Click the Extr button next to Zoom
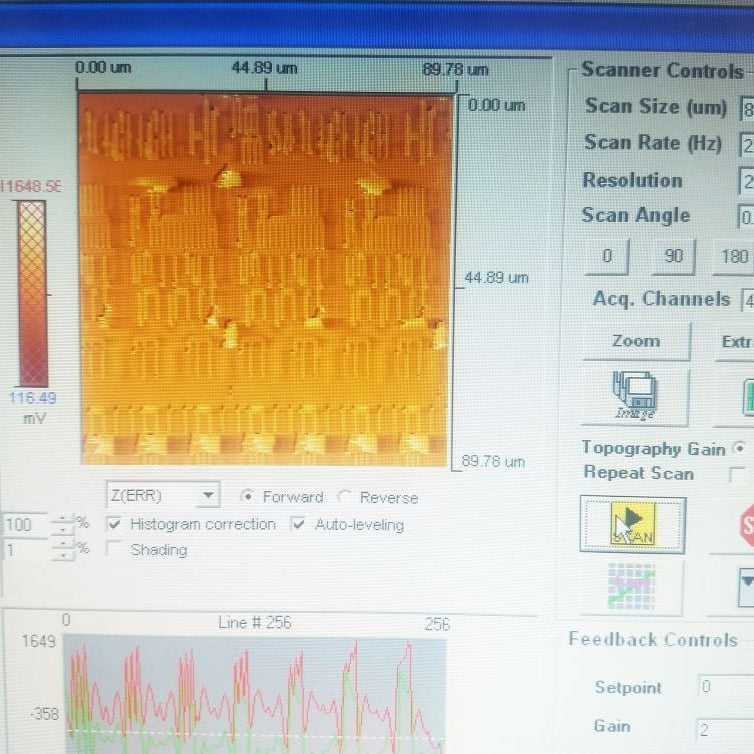 pos(735,342)
